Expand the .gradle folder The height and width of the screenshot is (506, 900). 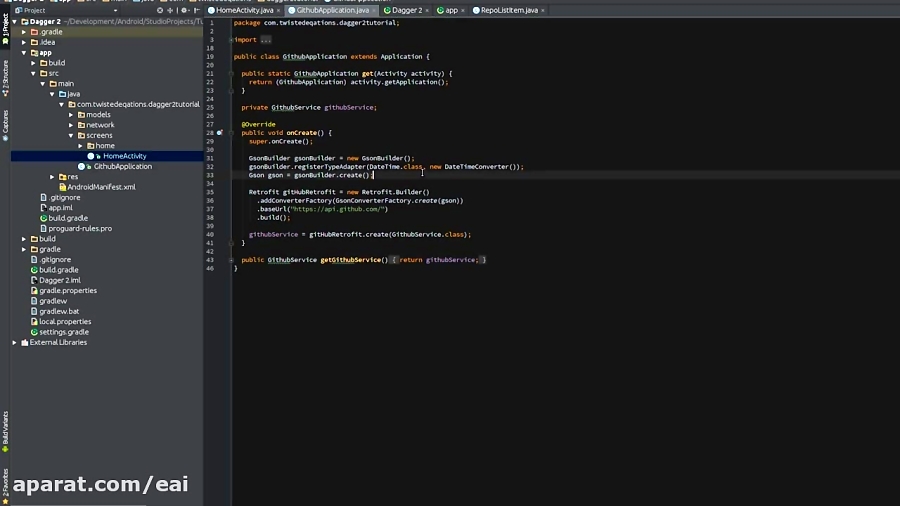coord(24,32)
